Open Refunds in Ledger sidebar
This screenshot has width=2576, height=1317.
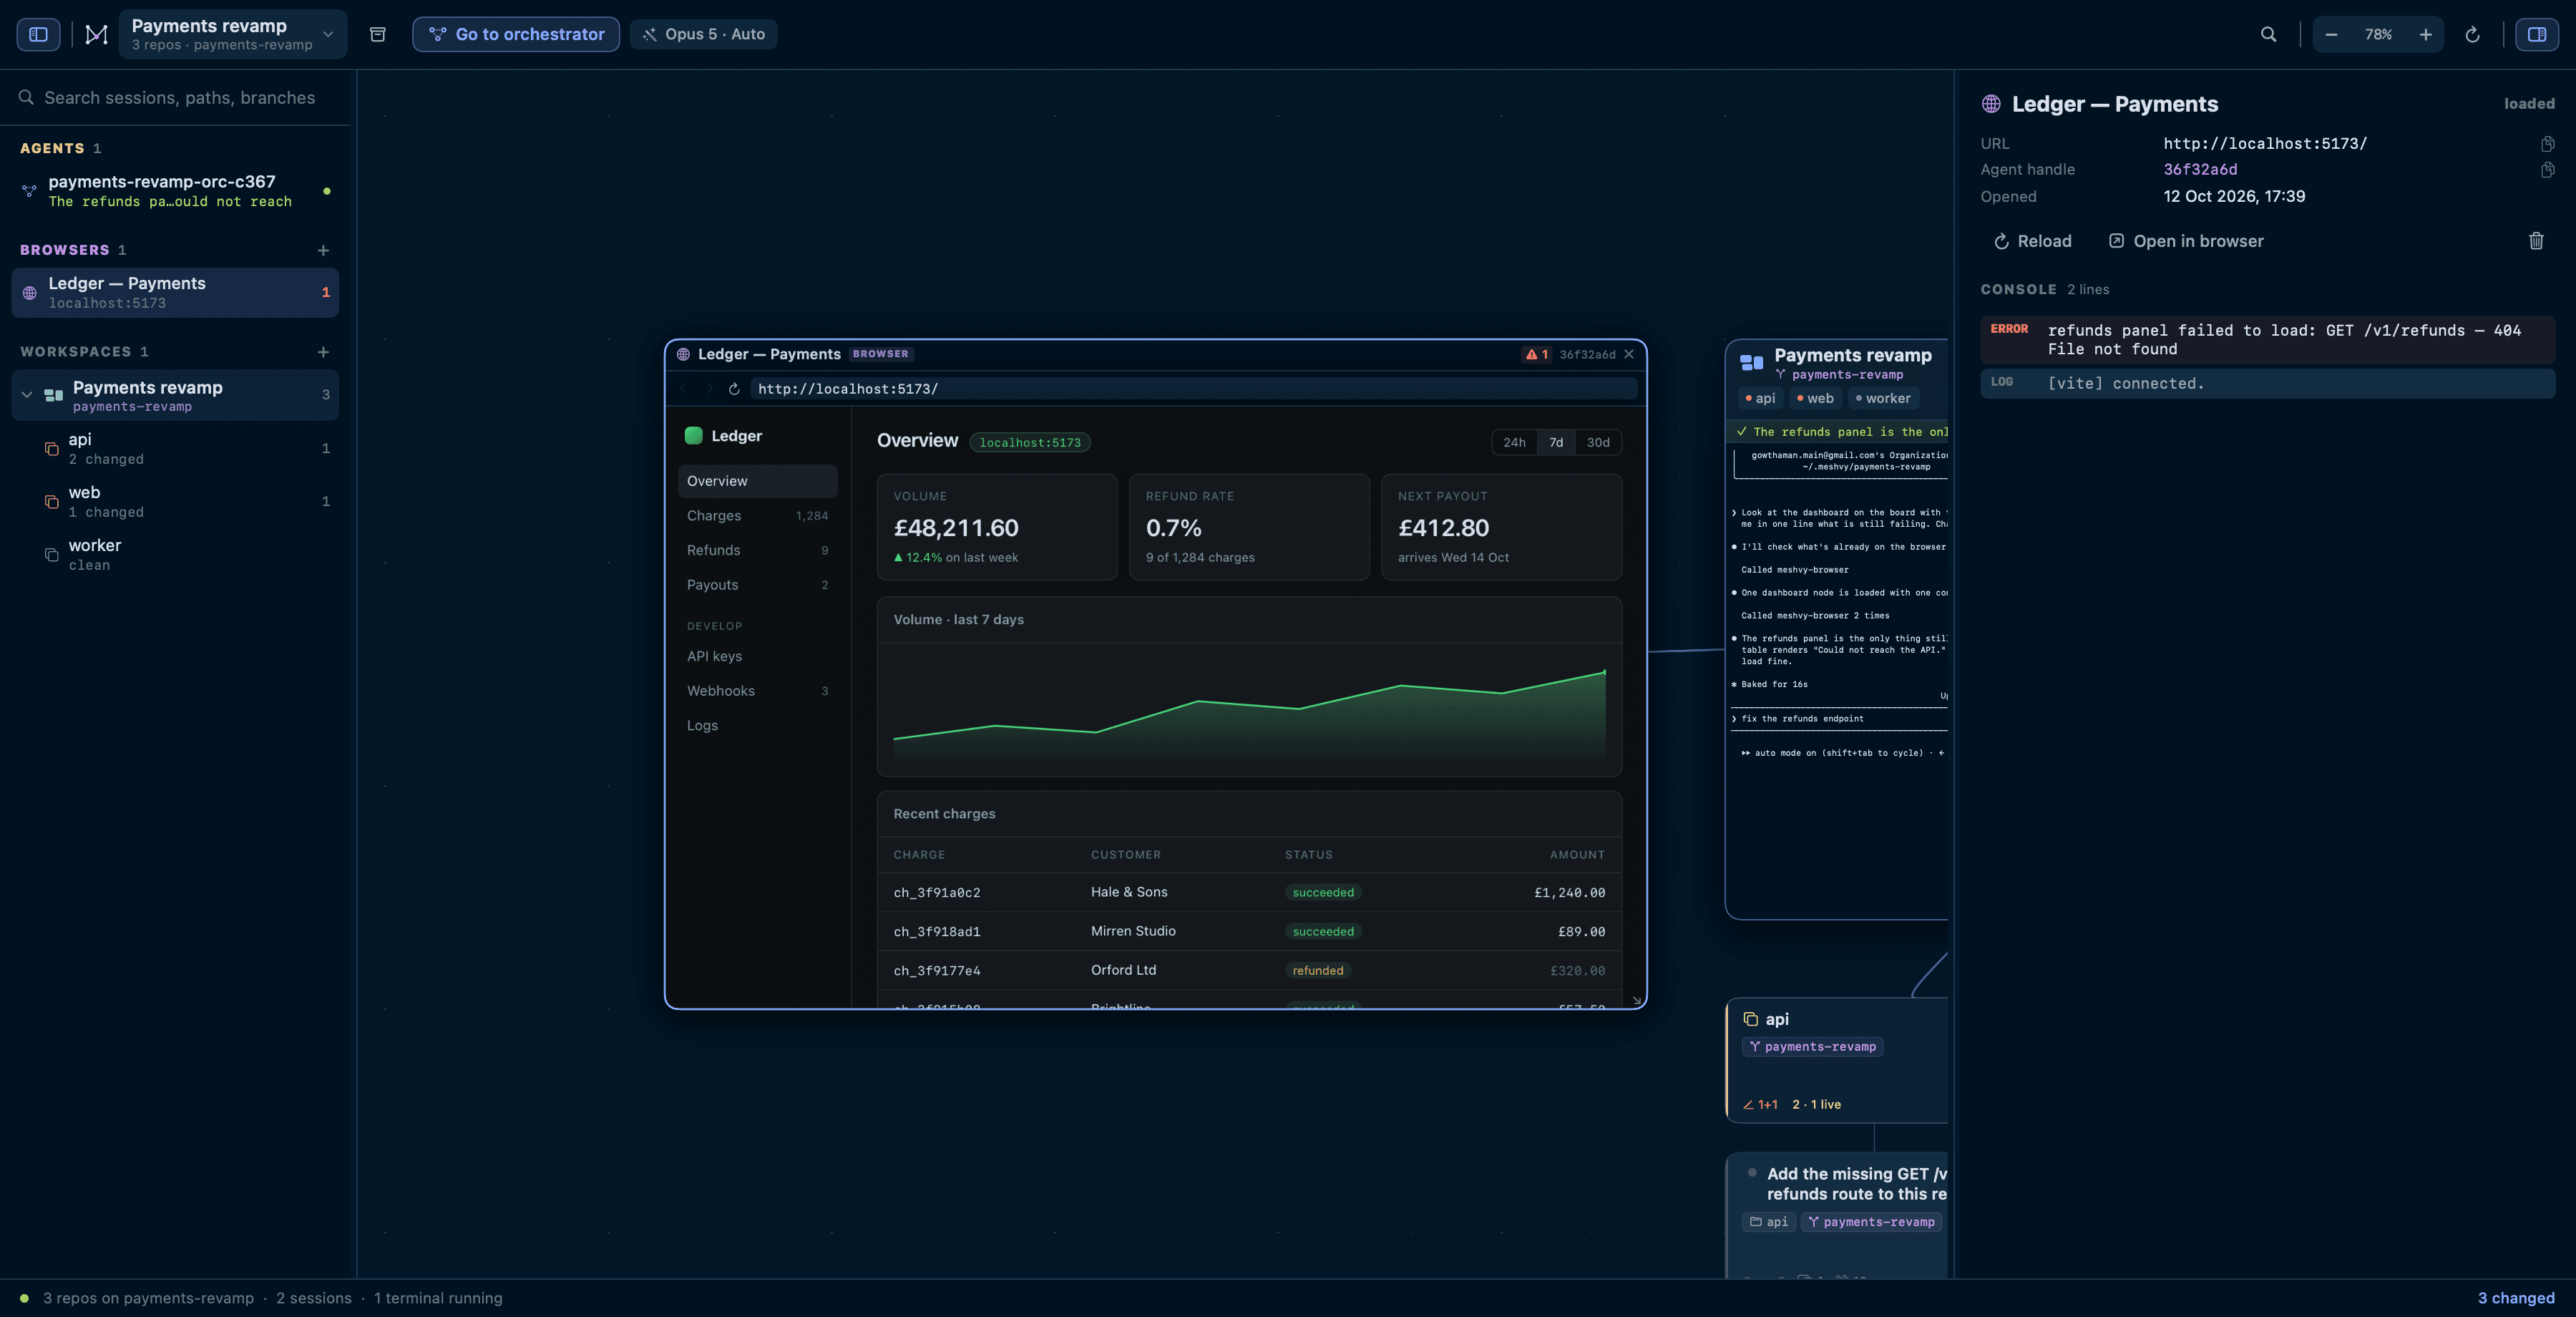(x=757, y=550)
